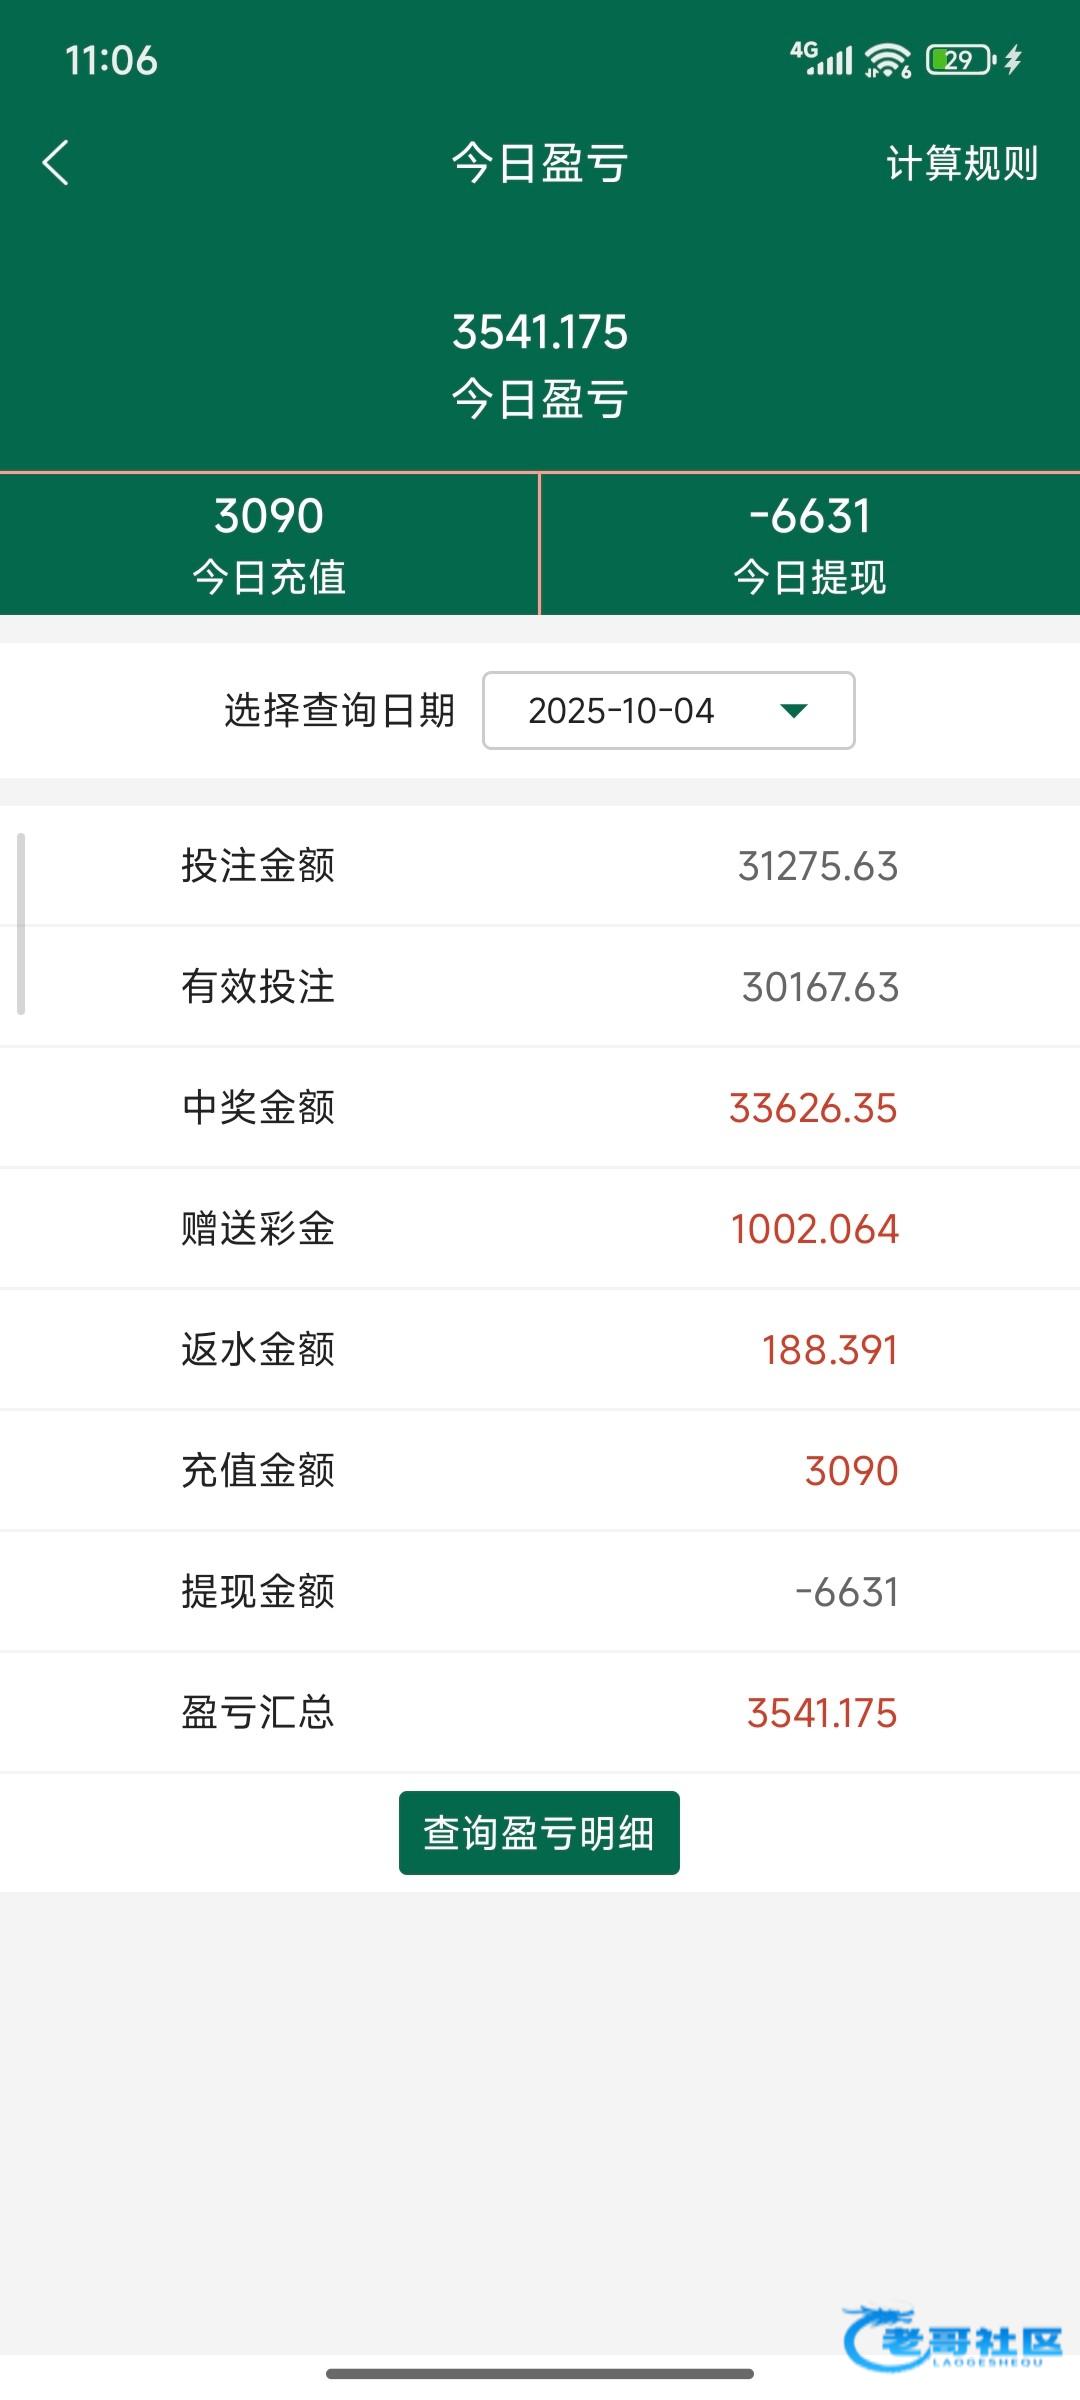Tap the 4G signal strength icon
Screen dimensions: 1080x2400
pyautogui.click(x=821, y=59)
